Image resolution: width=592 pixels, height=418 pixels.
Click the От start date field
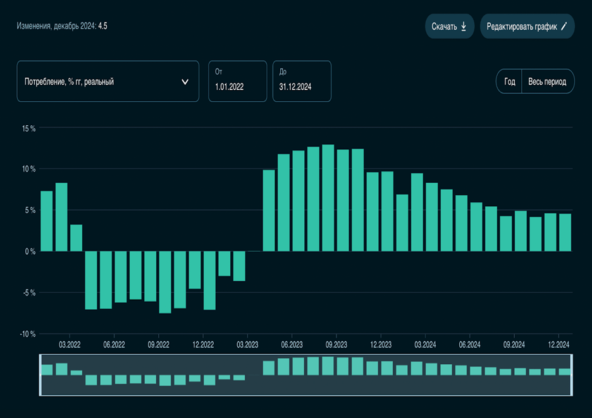point(238,81)
